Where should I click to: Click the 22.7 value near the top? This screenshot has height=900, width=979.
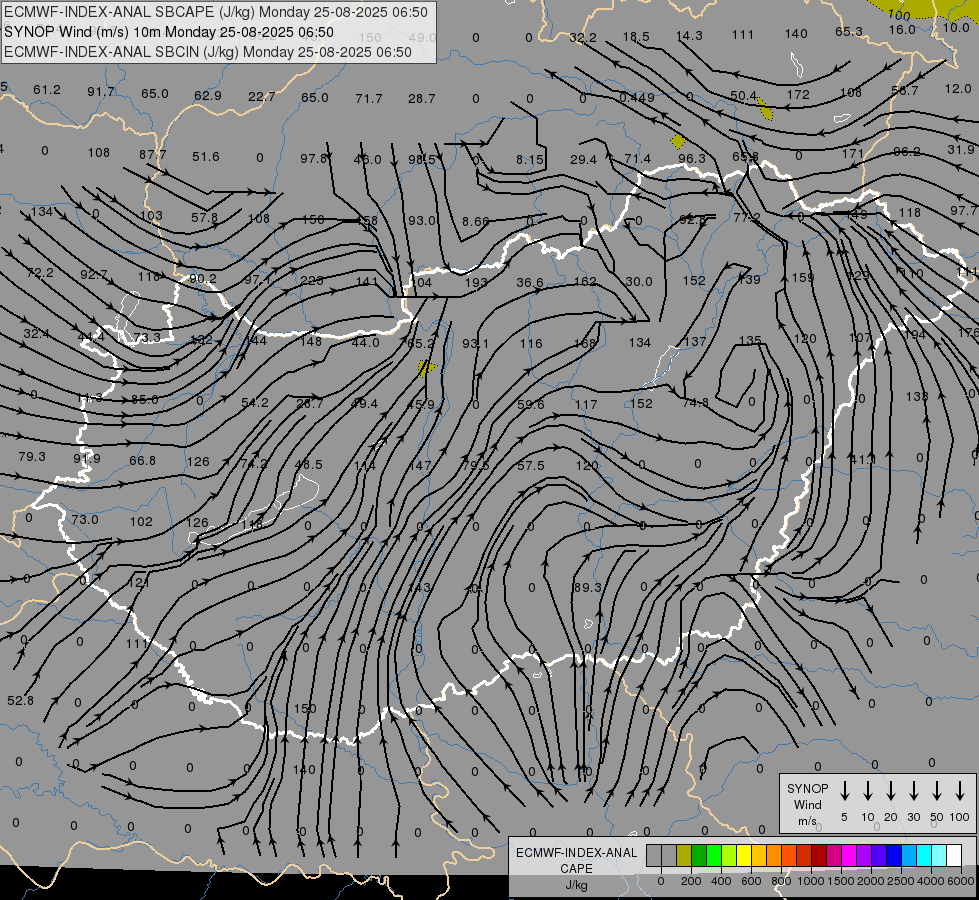[262, 97]
